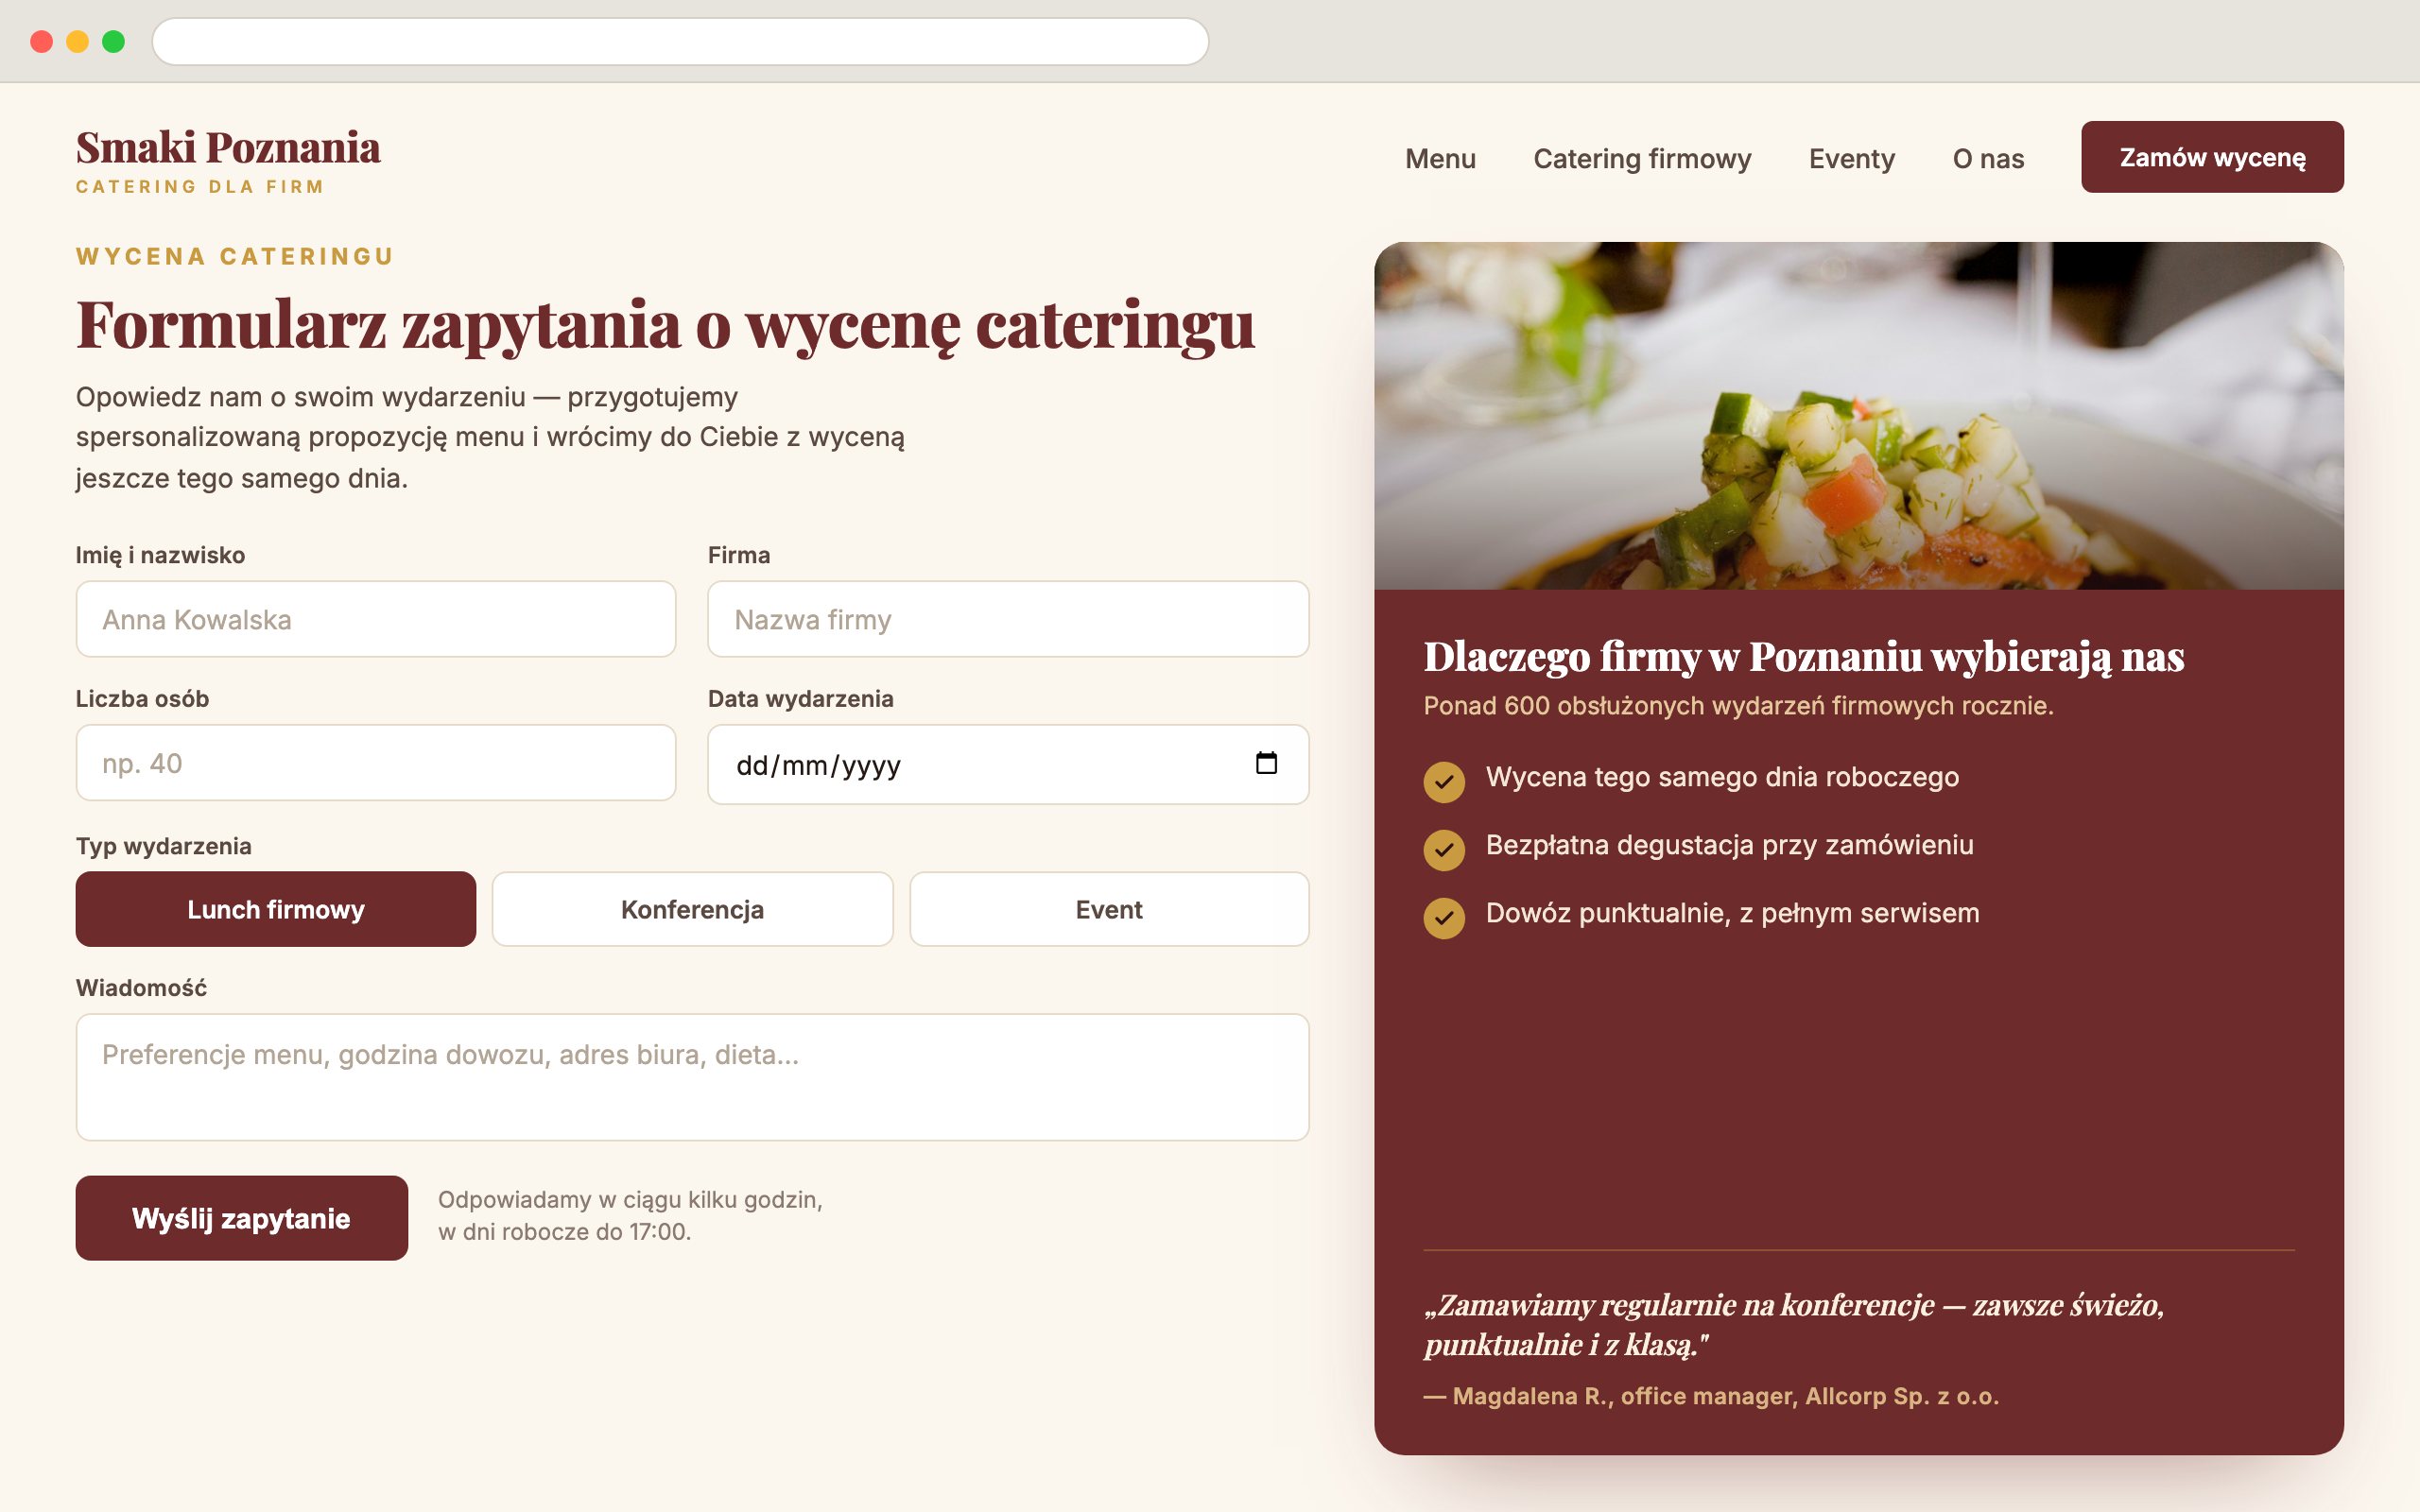Go to Catering firmowy page
Image resolution: width=2420 pixels, height=1512 pixels.
point(1642,159)
